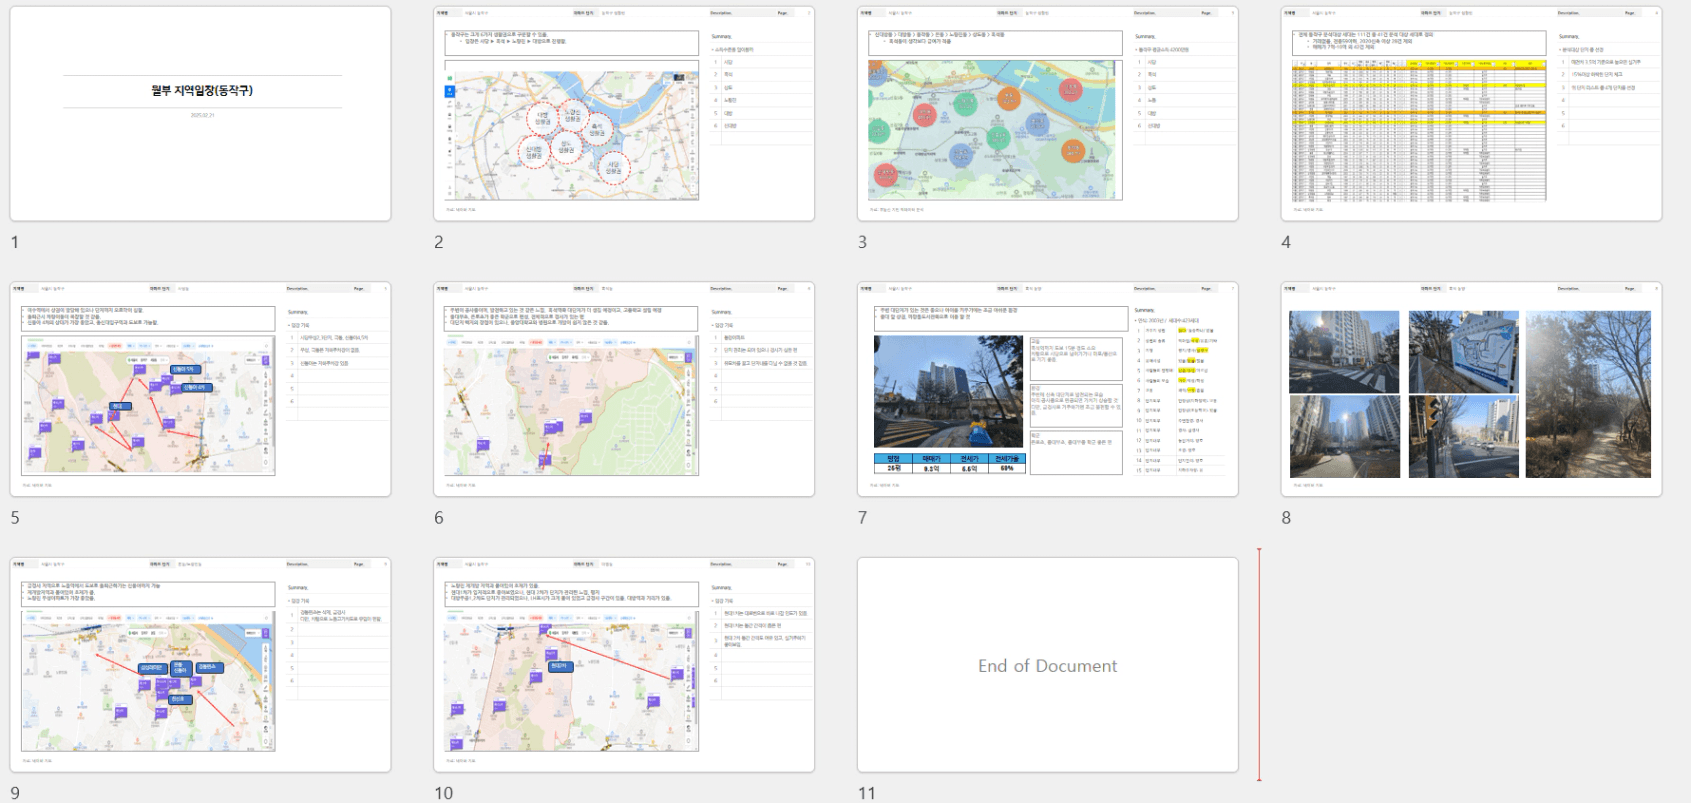Choose slide 9 thumbnail
This screenshot has width=1691, height=803.
click(200, 665)
